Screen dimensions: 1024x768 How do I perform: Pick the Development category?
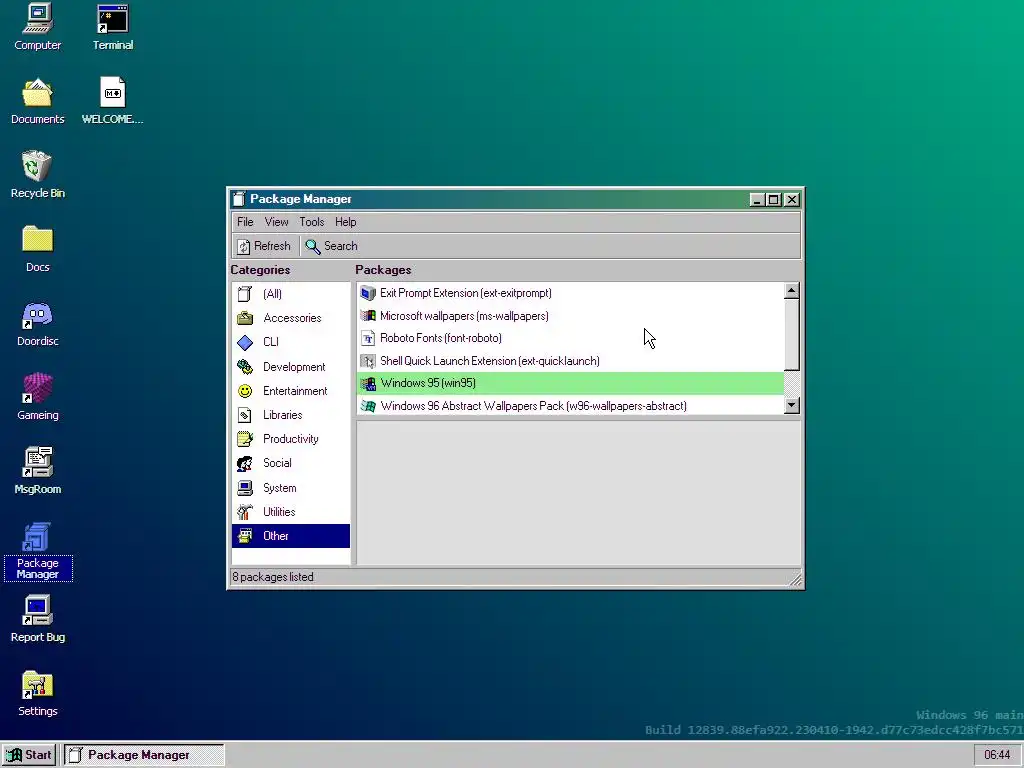(291, 366)
